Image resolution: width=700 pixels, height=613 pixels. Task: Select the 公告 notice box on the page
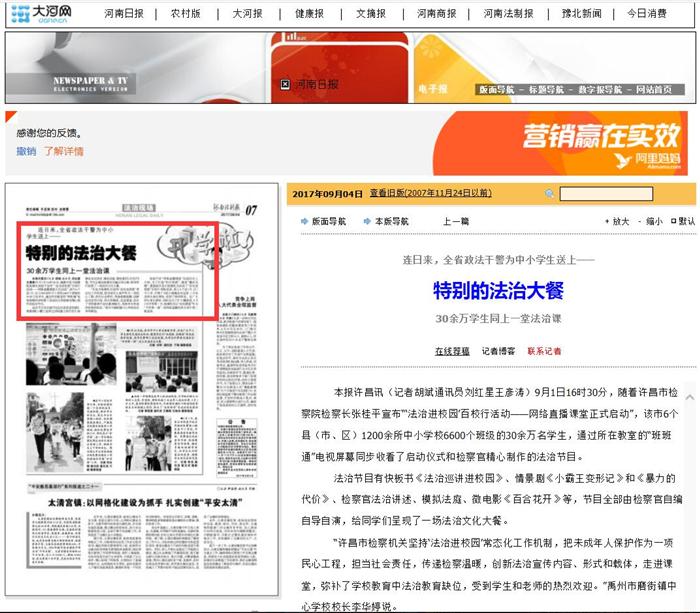[x=237, y=449]
